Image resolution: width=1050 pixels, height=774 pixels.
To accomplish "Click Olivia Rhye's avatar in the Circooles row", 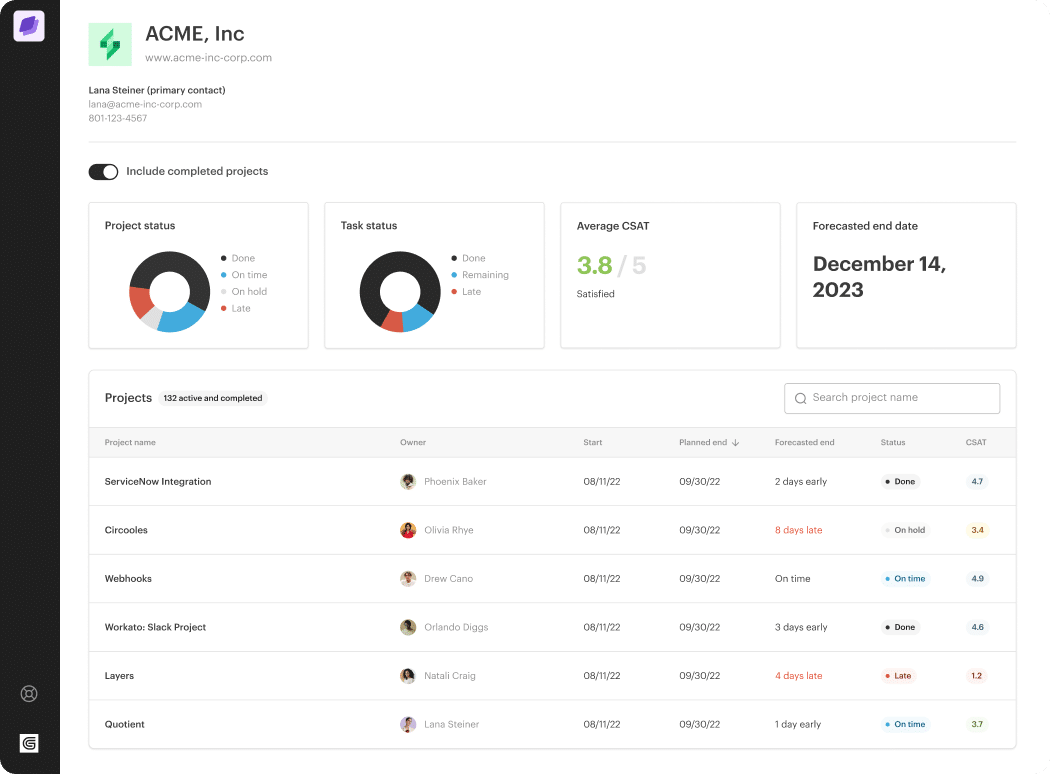I will (408, 530).
